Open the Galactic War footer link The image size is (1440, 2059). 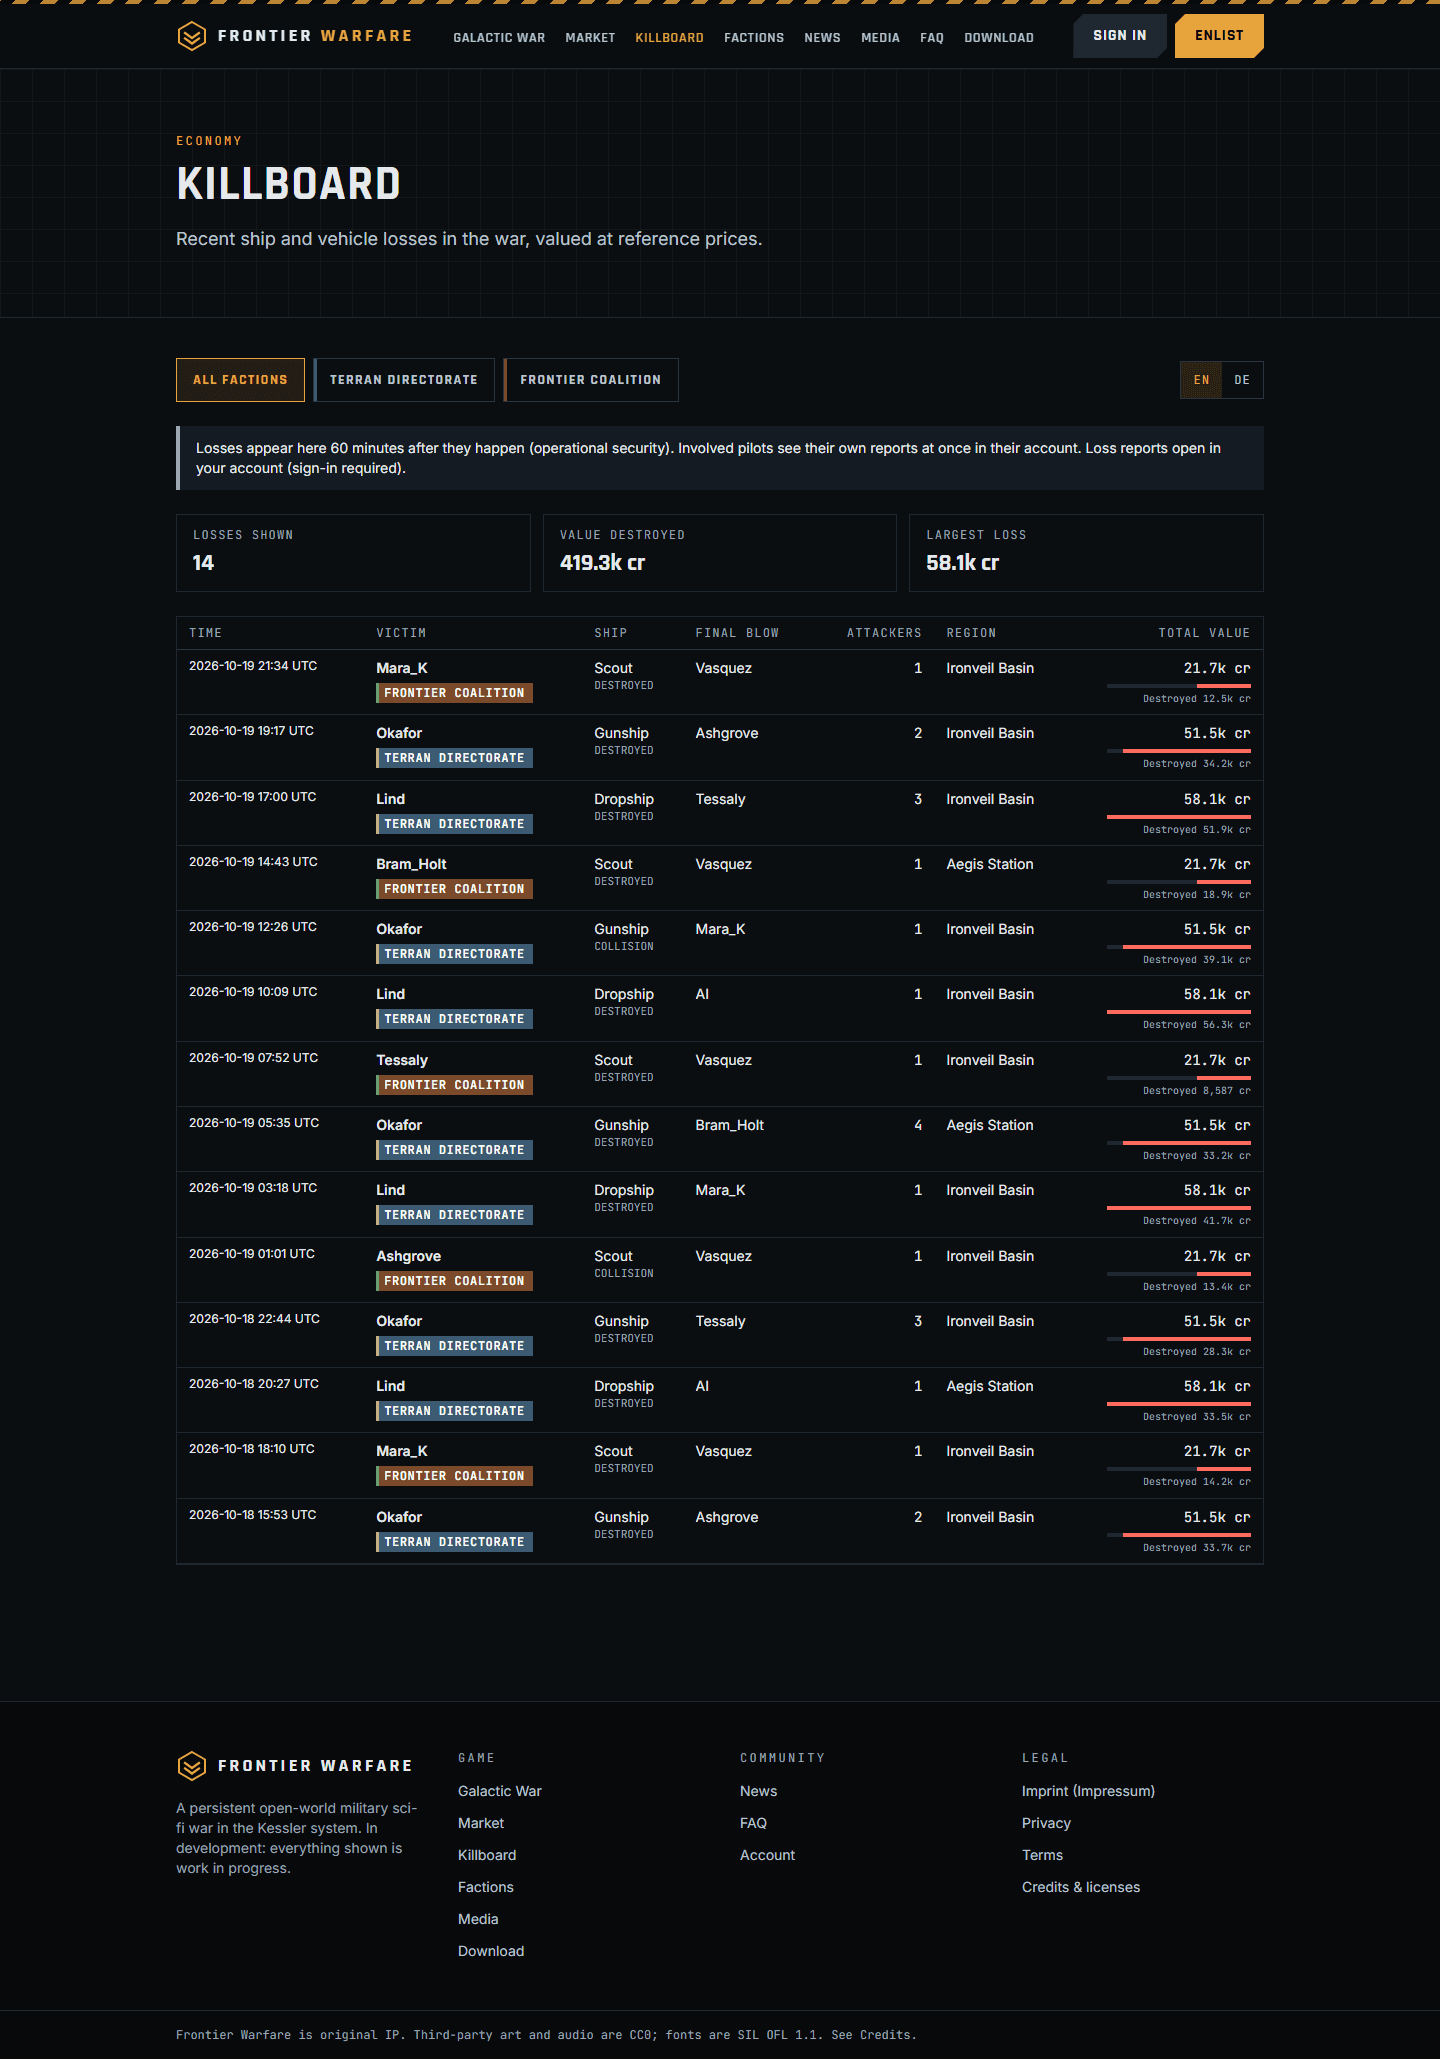[x=500, y=1791]
